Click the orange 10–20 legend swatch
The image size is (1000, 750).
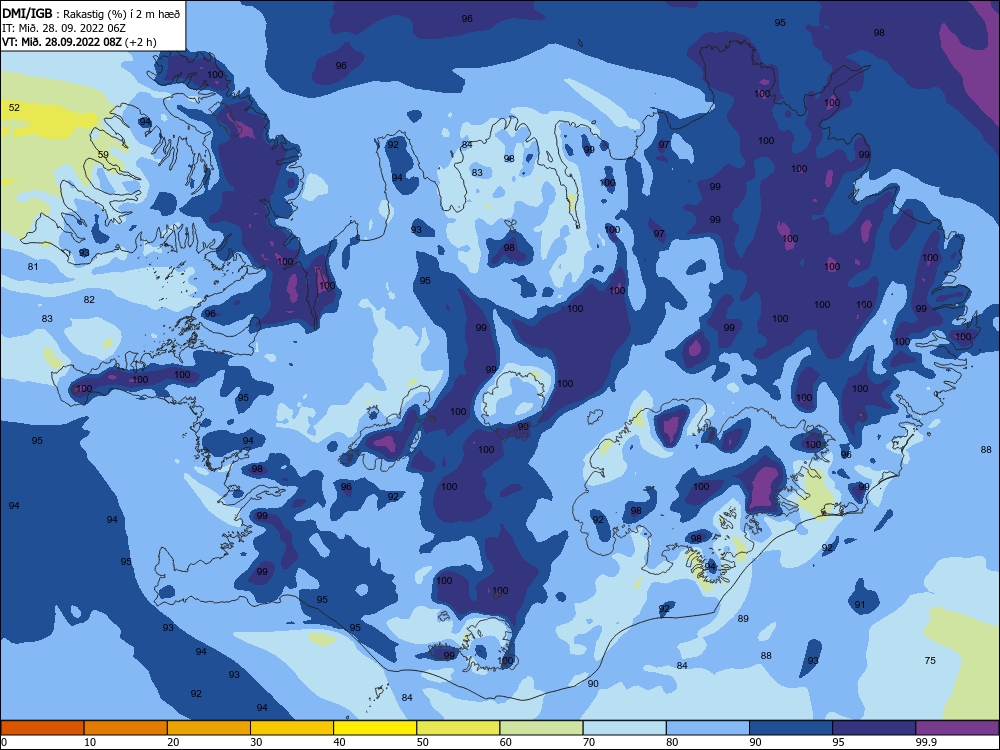(x=126, y=728)
